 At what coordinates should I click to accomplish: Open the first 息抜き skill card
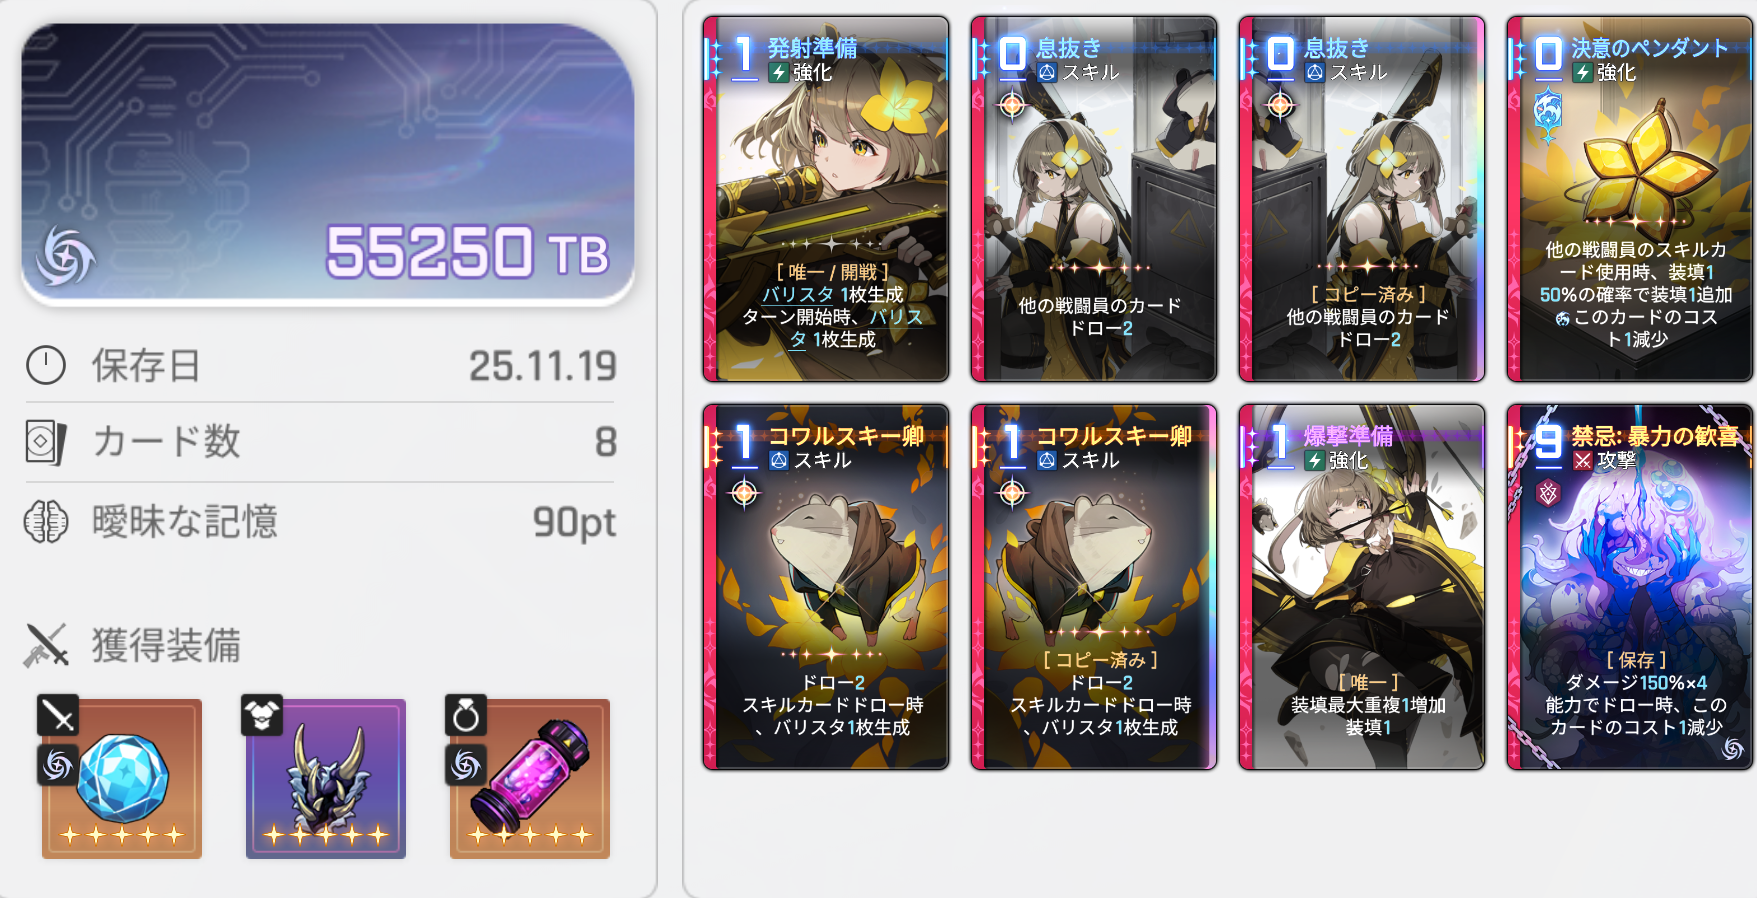[1094, 199]
